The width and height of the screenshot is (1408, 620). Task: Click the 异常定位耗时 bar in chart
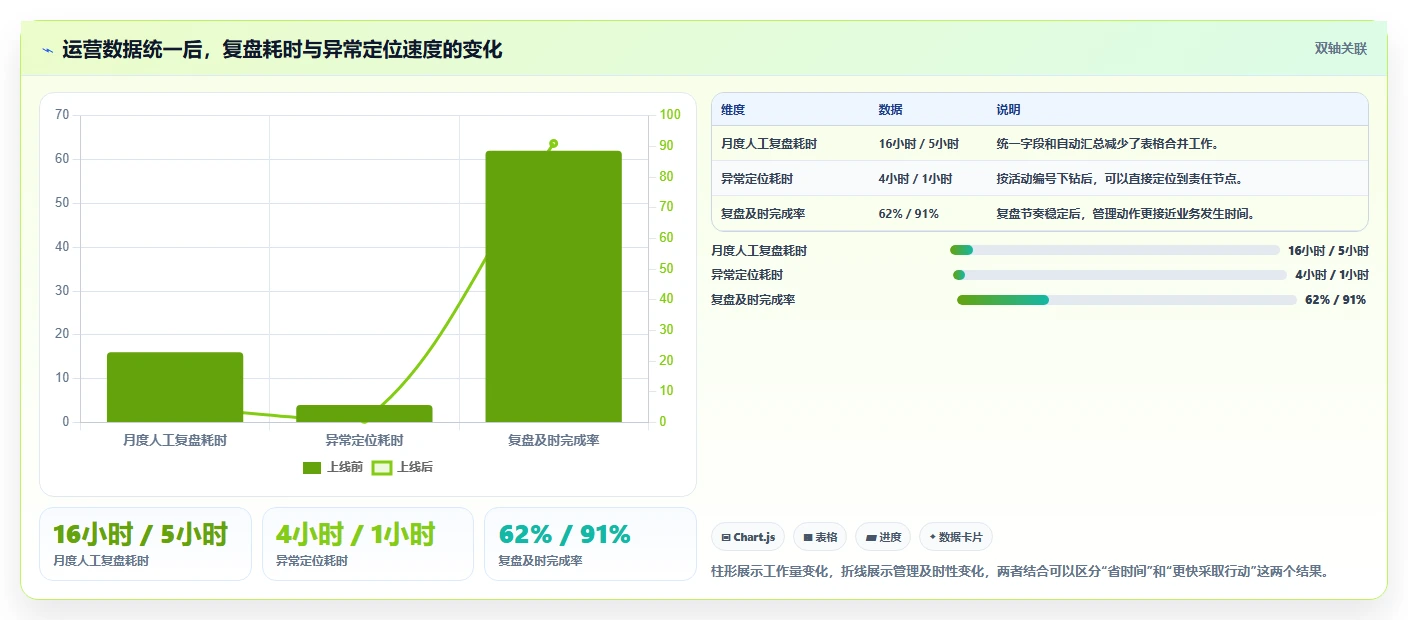point(364,413)
